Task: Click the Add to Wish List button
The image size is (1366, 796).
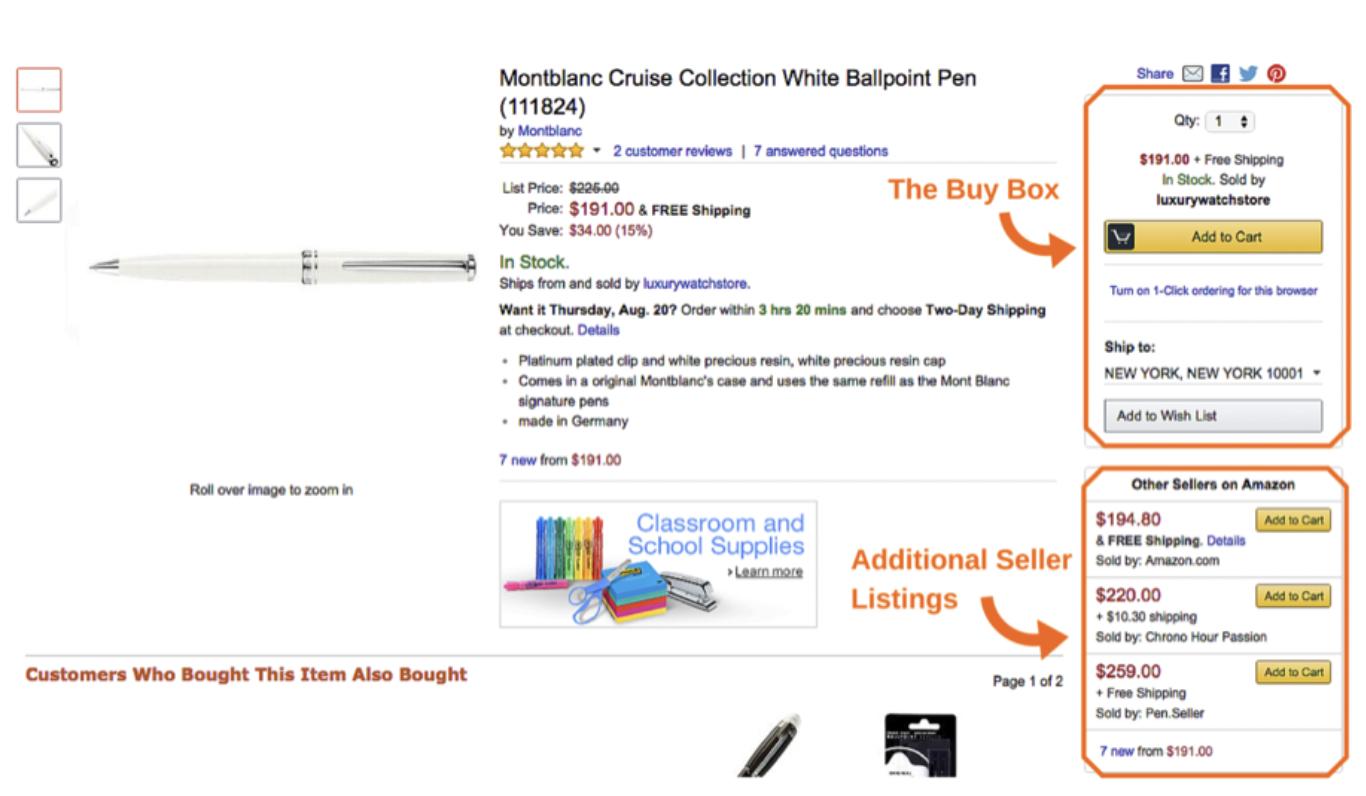Action: coord(1213,416)
